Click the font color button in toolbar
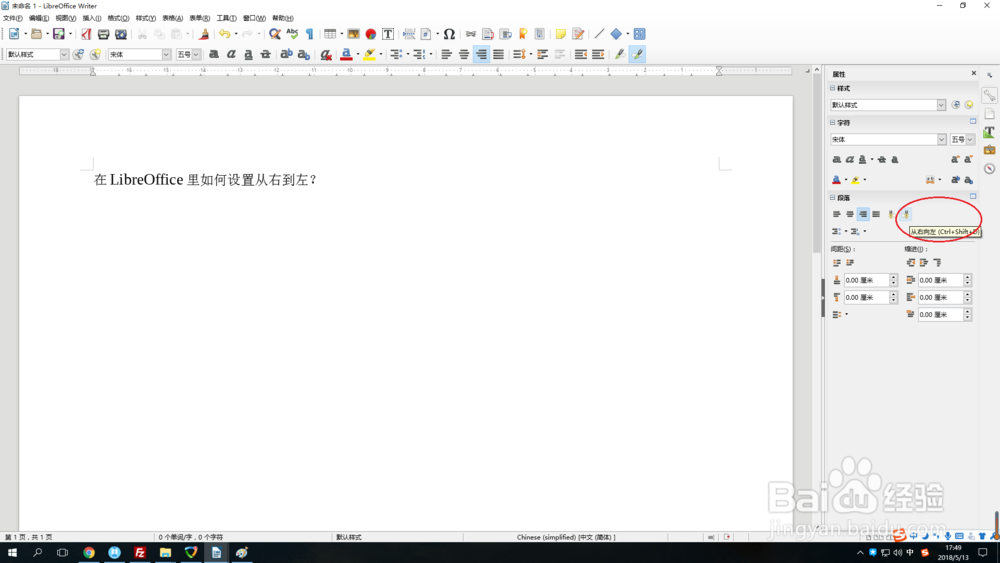1000x563 pixels. click(x=346, y=54)
